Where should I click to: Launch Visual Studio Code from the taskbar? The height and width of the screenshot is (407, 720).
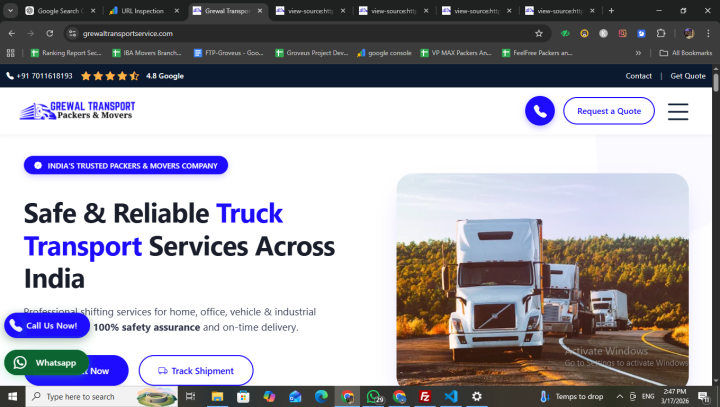click(x=451, y=396)
